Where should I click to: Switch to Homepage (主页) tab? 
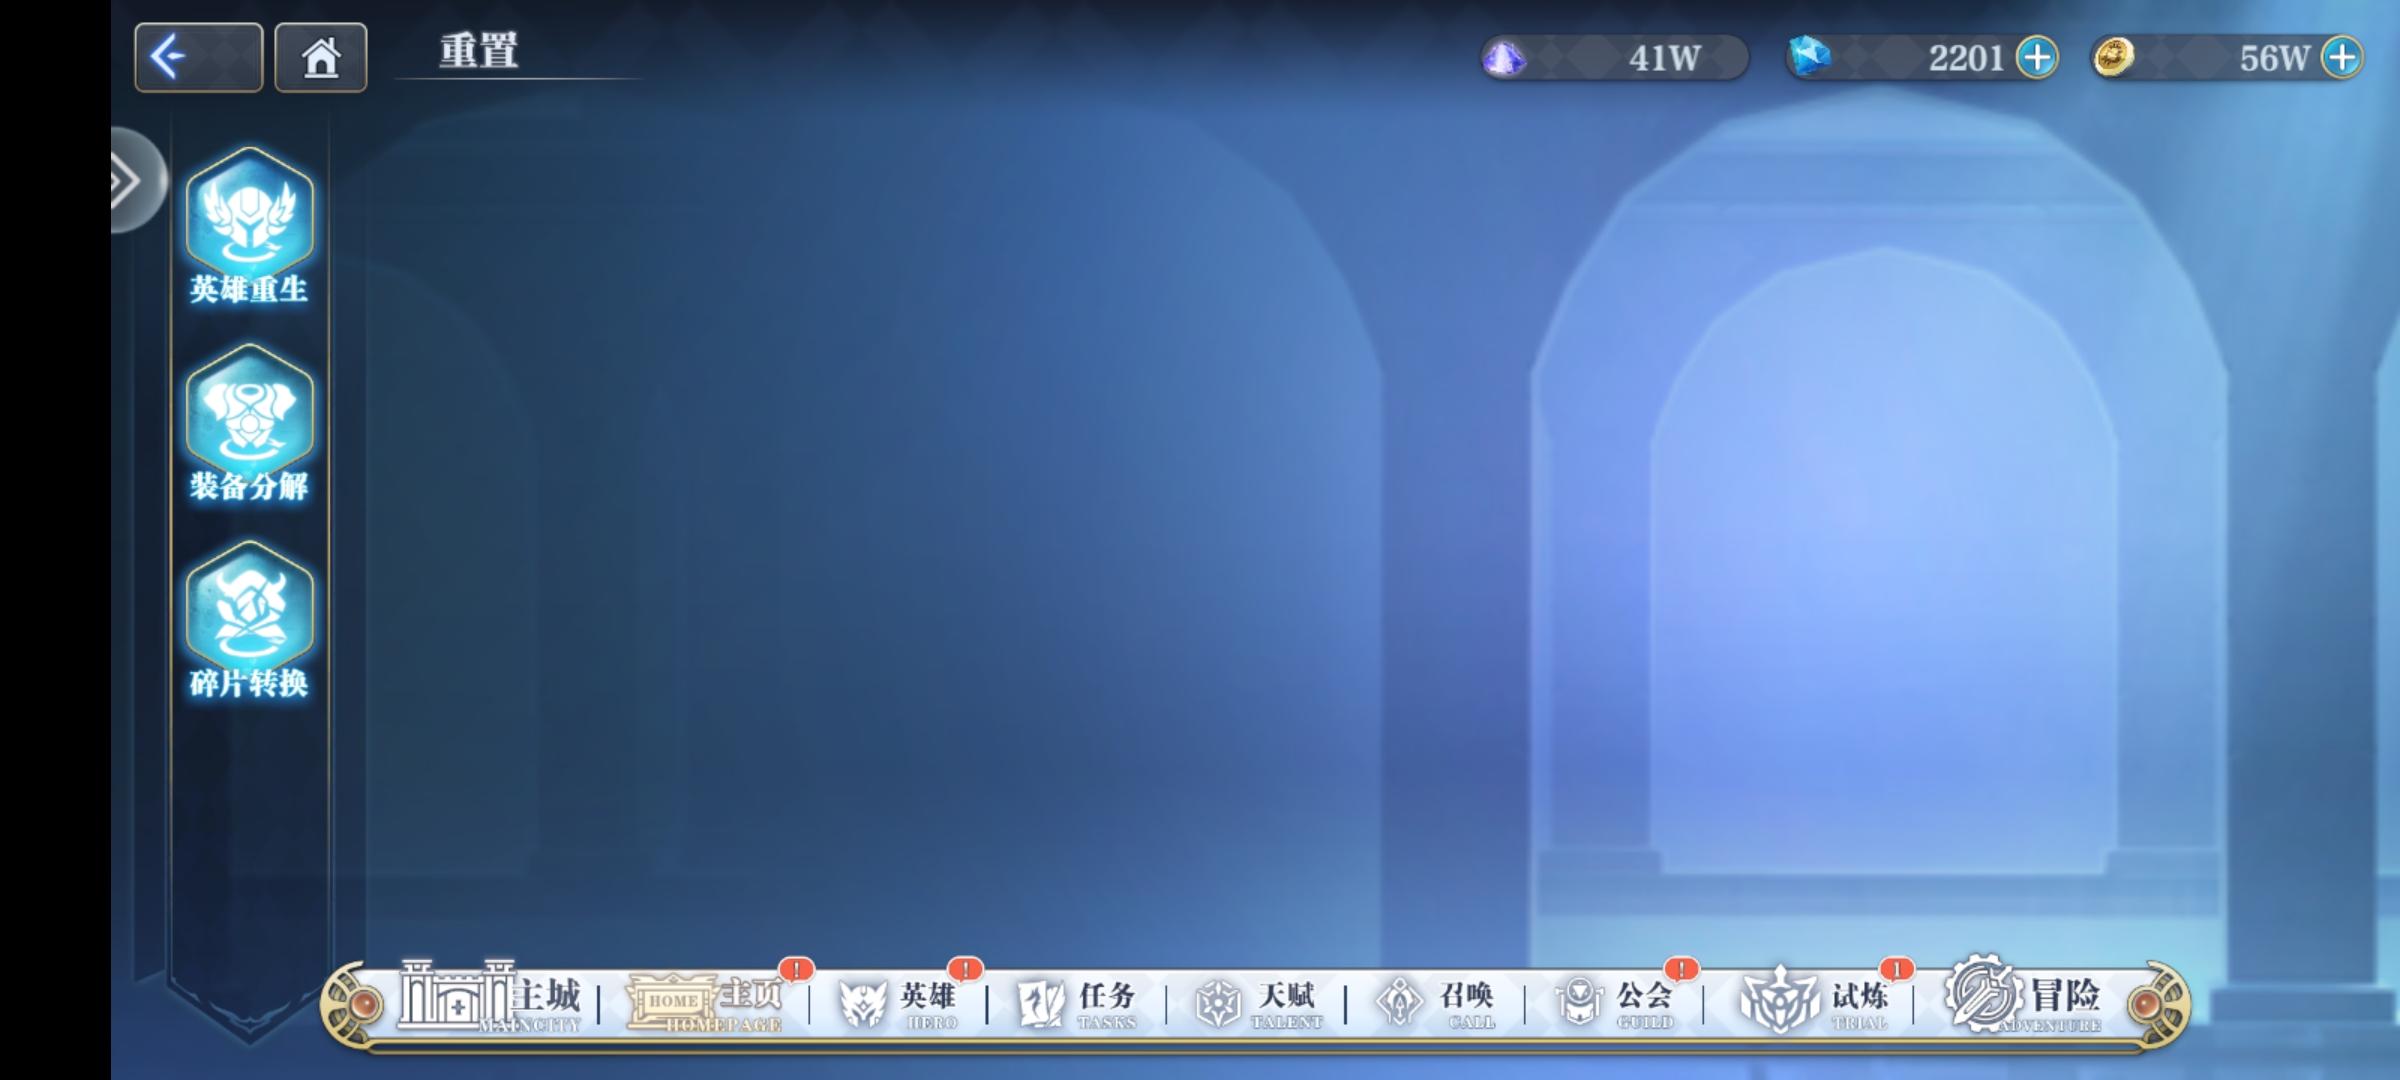pyautogui.click(x=705, y=1000)
